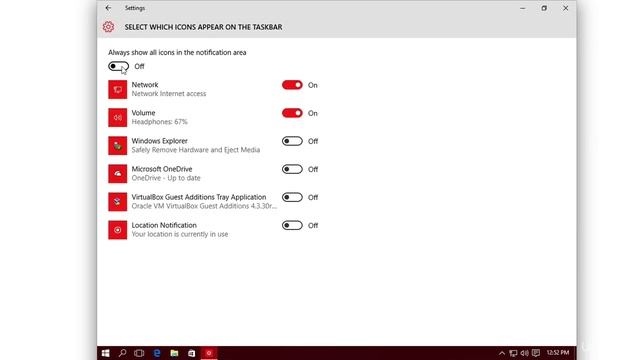Click the VirtualBox Guest Additions icon tile
640x360 pixels.
coord(118,202)
